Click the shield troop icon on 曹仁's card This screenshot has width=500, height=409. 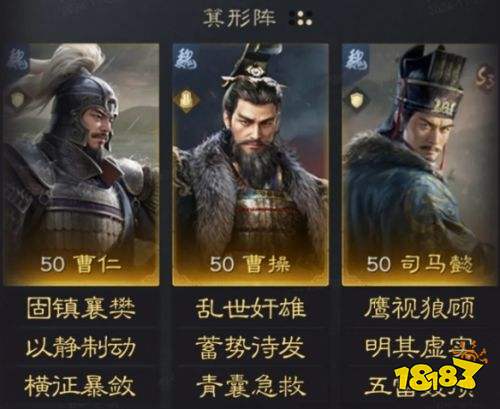17,99
